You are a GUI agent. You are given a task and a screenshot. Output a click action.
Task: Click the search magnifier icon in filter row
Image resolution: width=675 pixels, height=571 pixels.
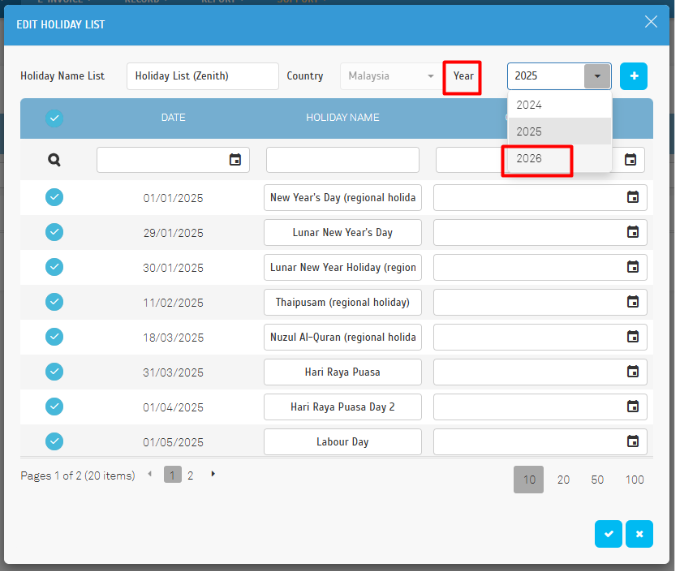[54, 159]
